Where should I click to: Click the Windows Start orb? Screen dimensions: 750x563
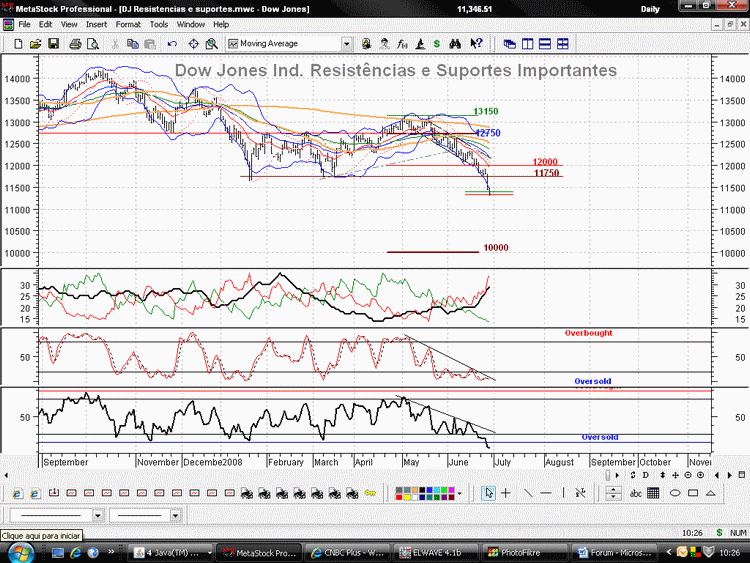pos(20,553)
